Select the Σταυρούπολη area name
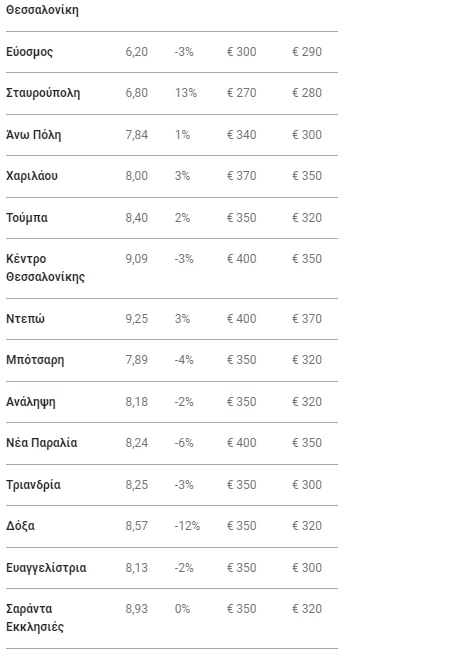Image resolution: width=452 pixels, height=658 pixels. click(x=43, y=93)
